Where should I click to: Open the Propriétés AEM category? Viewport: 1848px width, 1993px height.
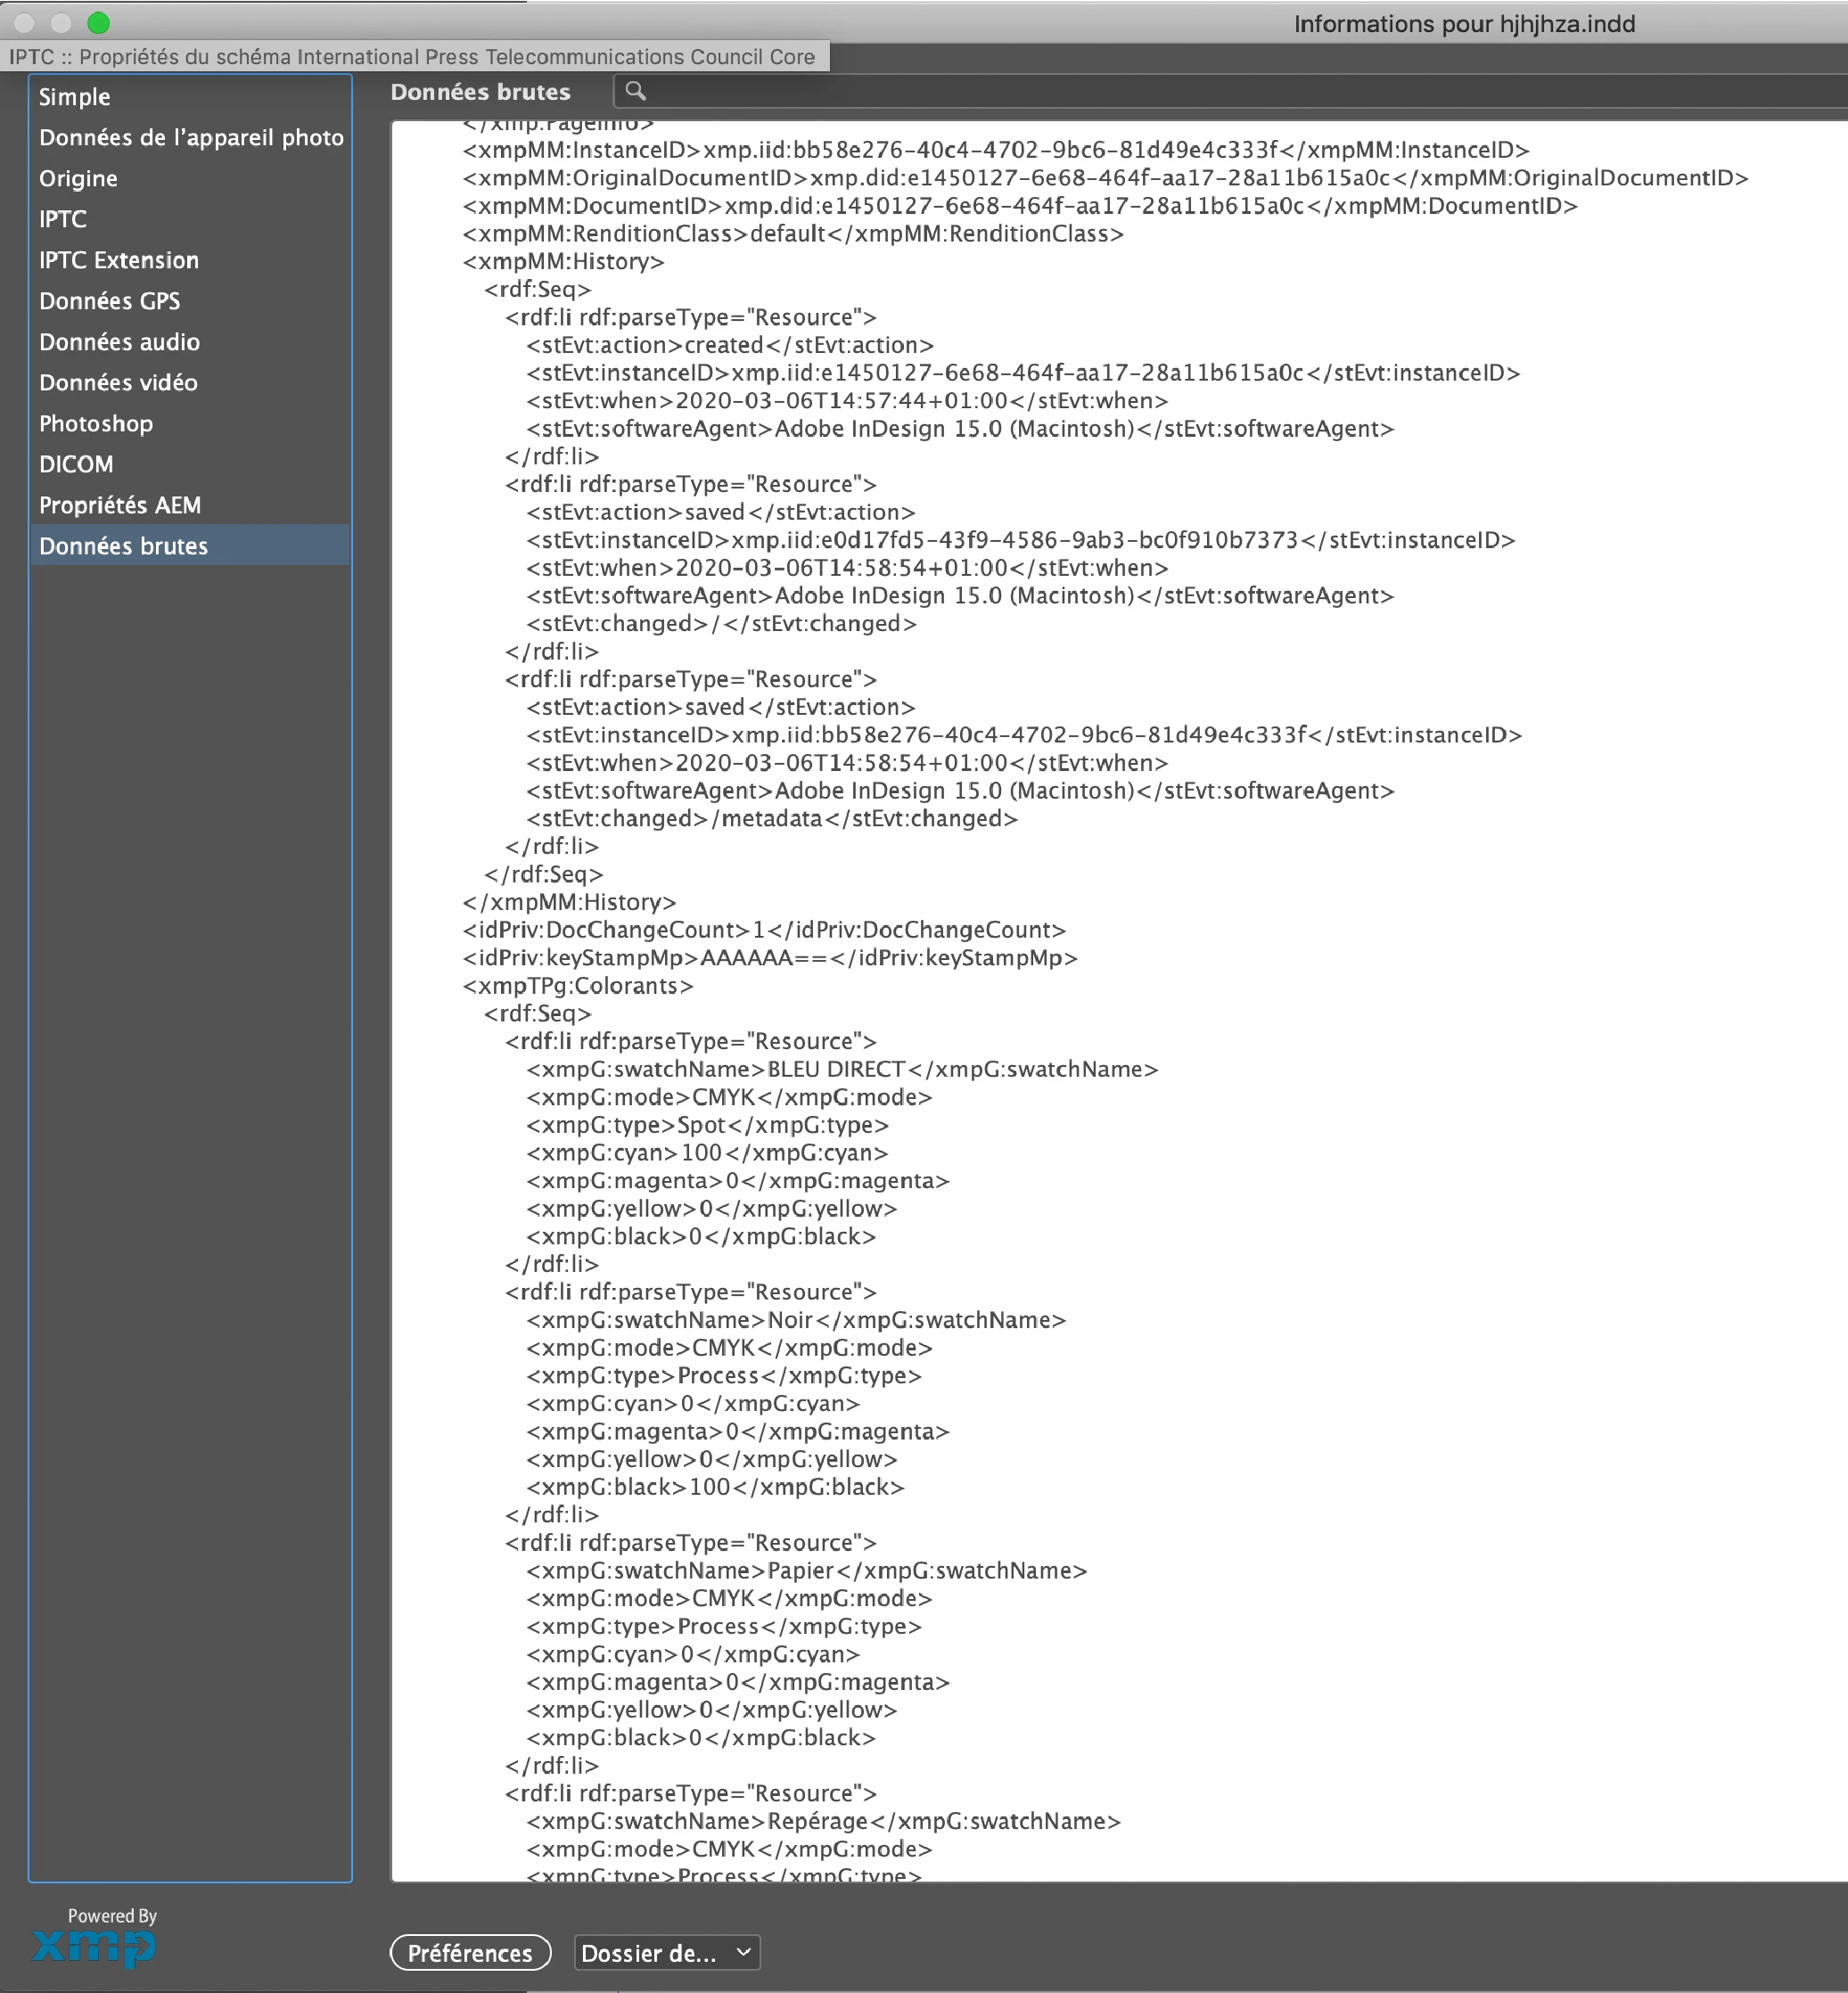click(120, 506)
